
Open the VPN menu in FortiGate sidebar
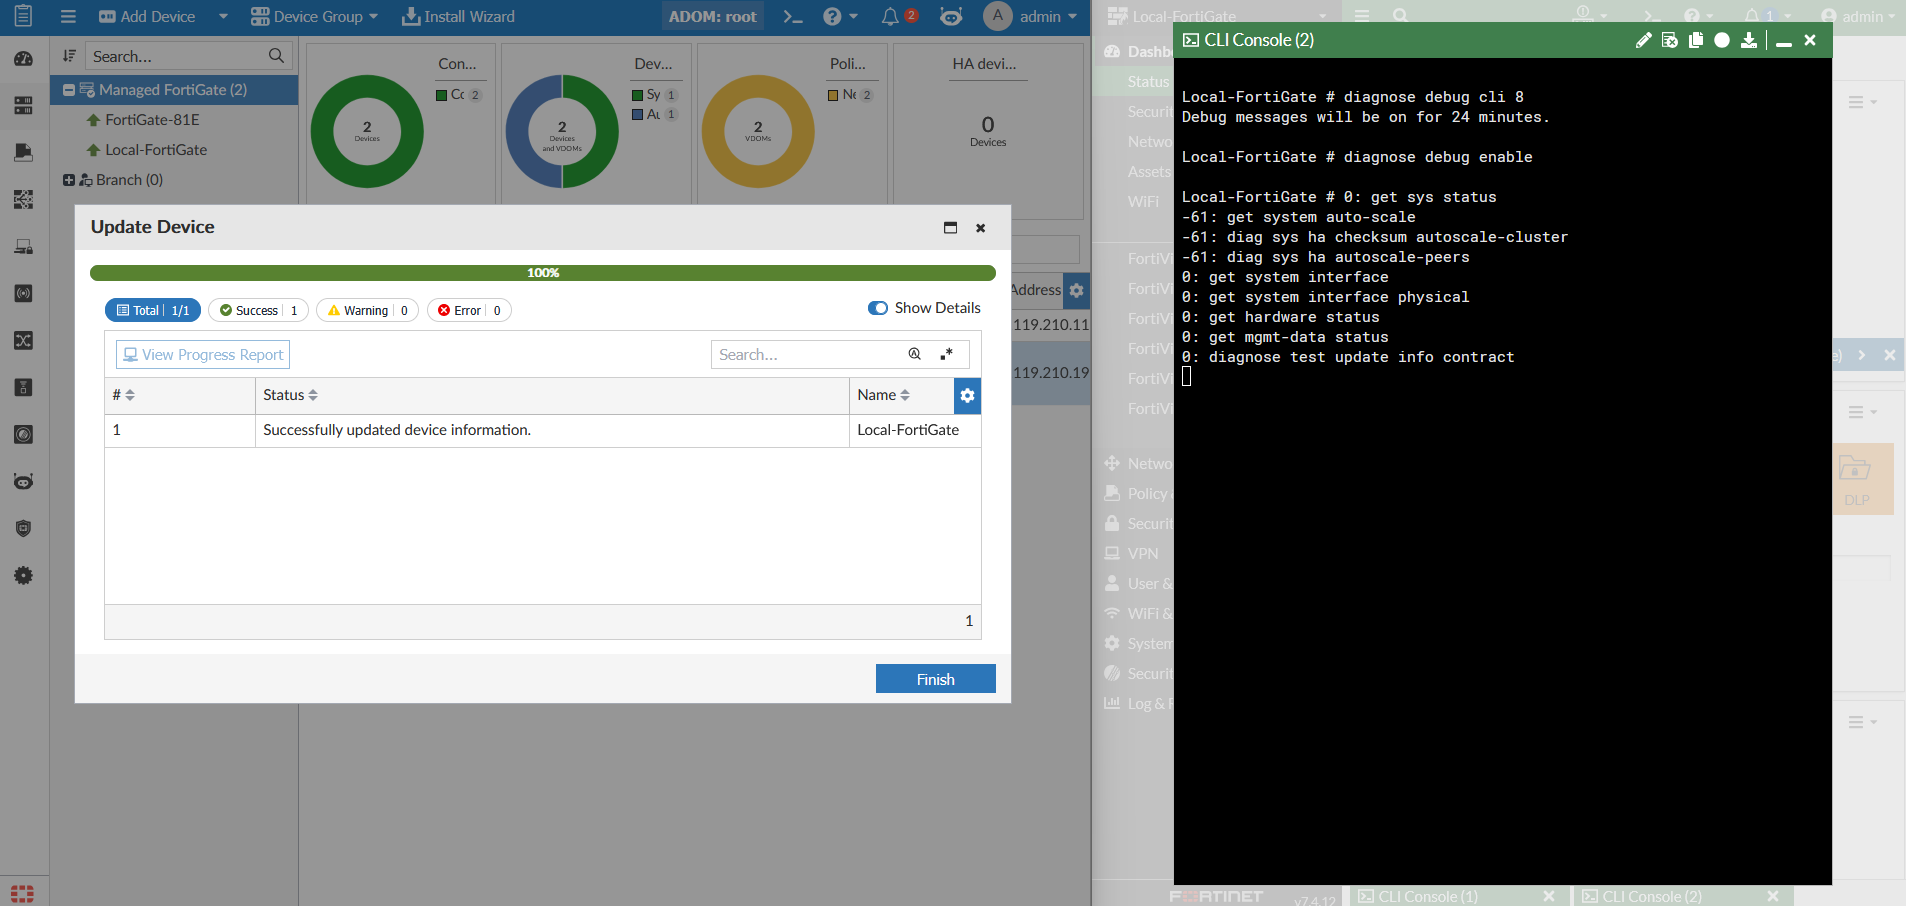1143,553
